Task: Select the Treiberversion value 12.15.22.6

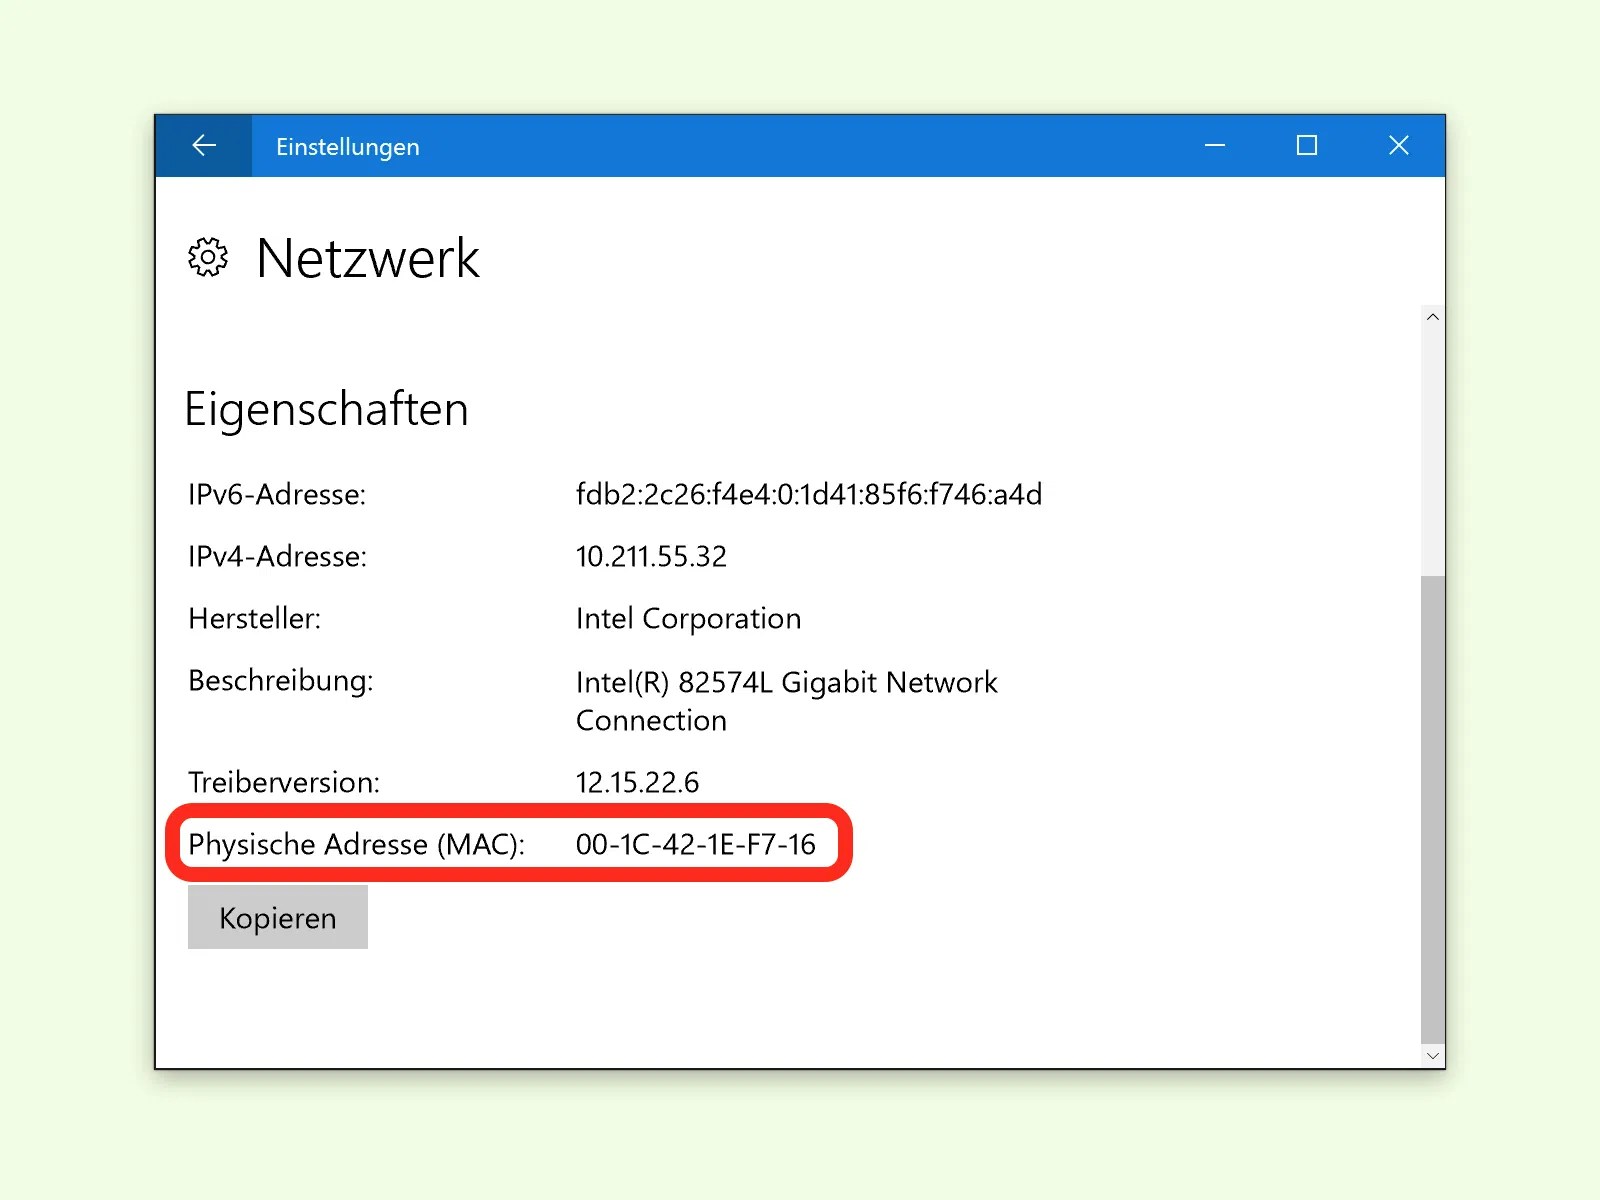Action: click(x=638, y=782)
